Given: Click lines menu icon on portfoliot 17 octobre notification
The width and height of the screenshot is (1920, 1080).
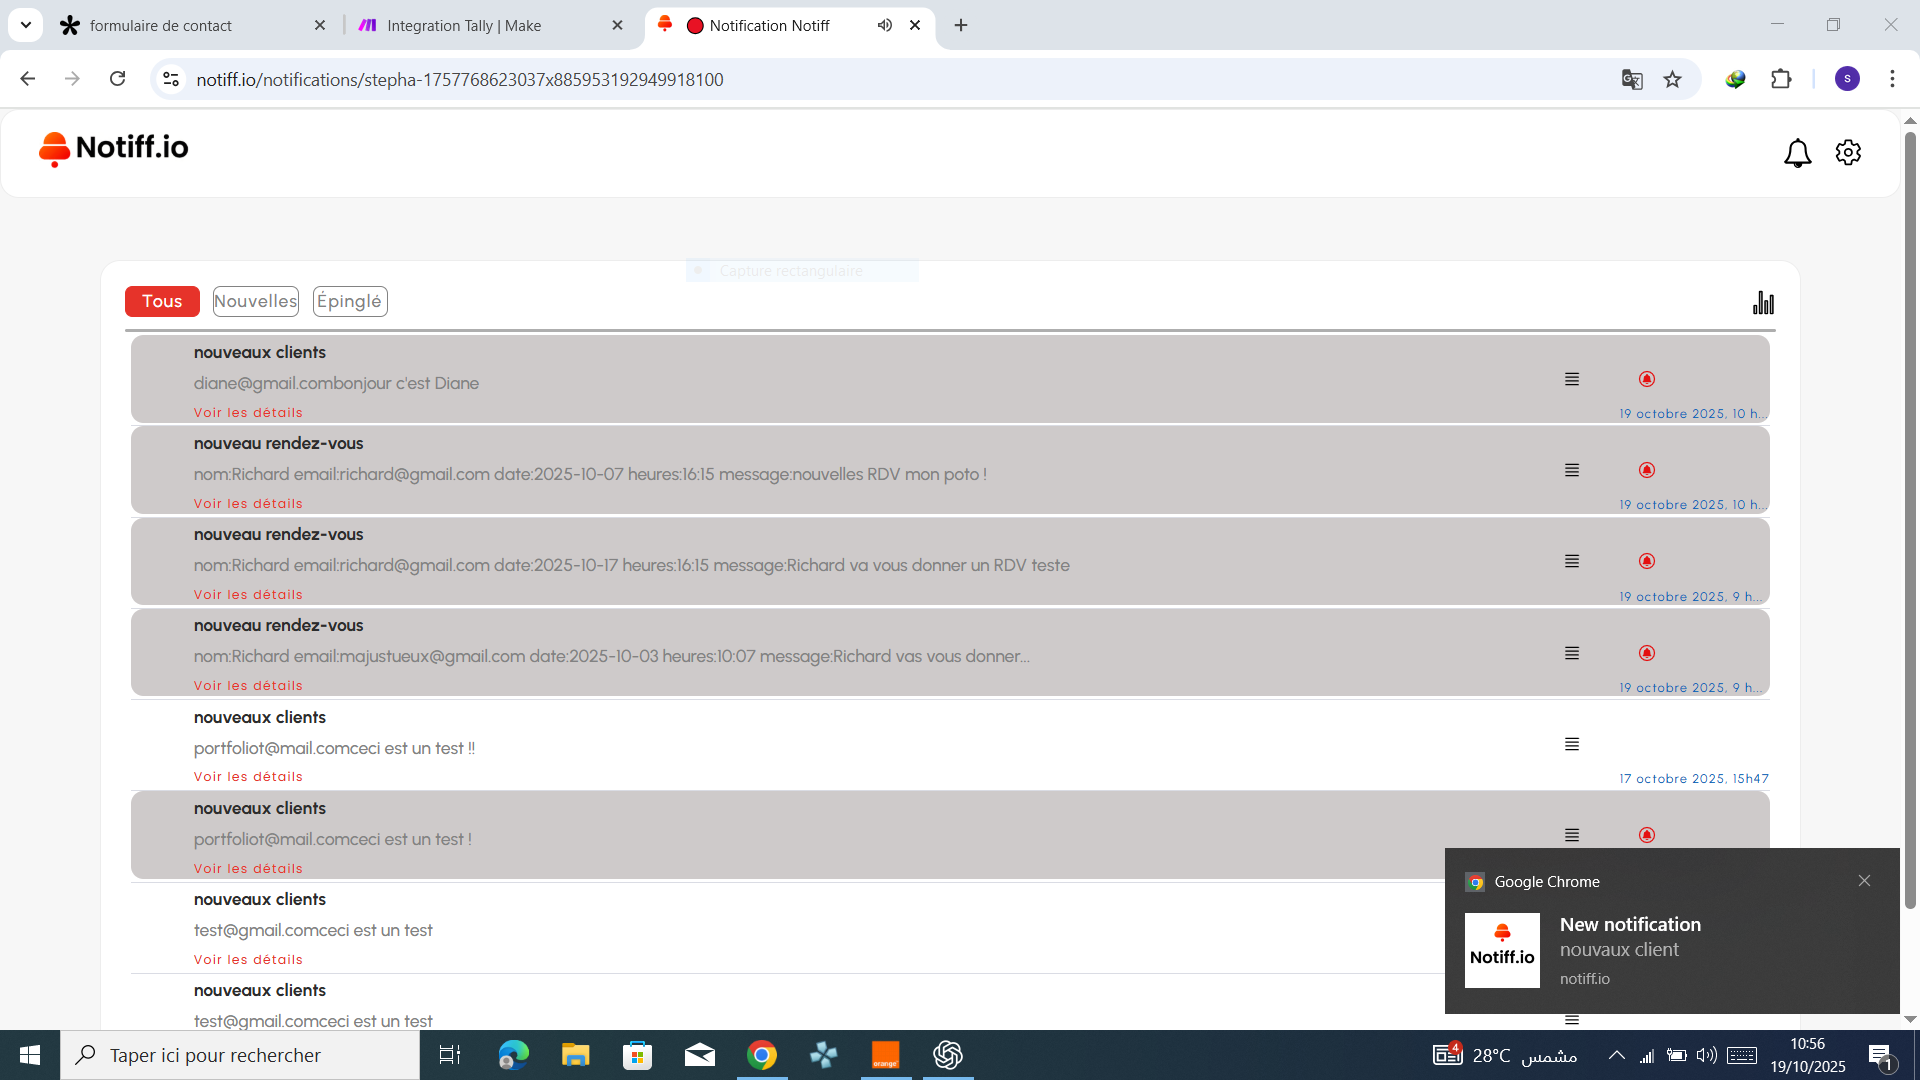Looking at the screenshot, I should point(1572,744).
